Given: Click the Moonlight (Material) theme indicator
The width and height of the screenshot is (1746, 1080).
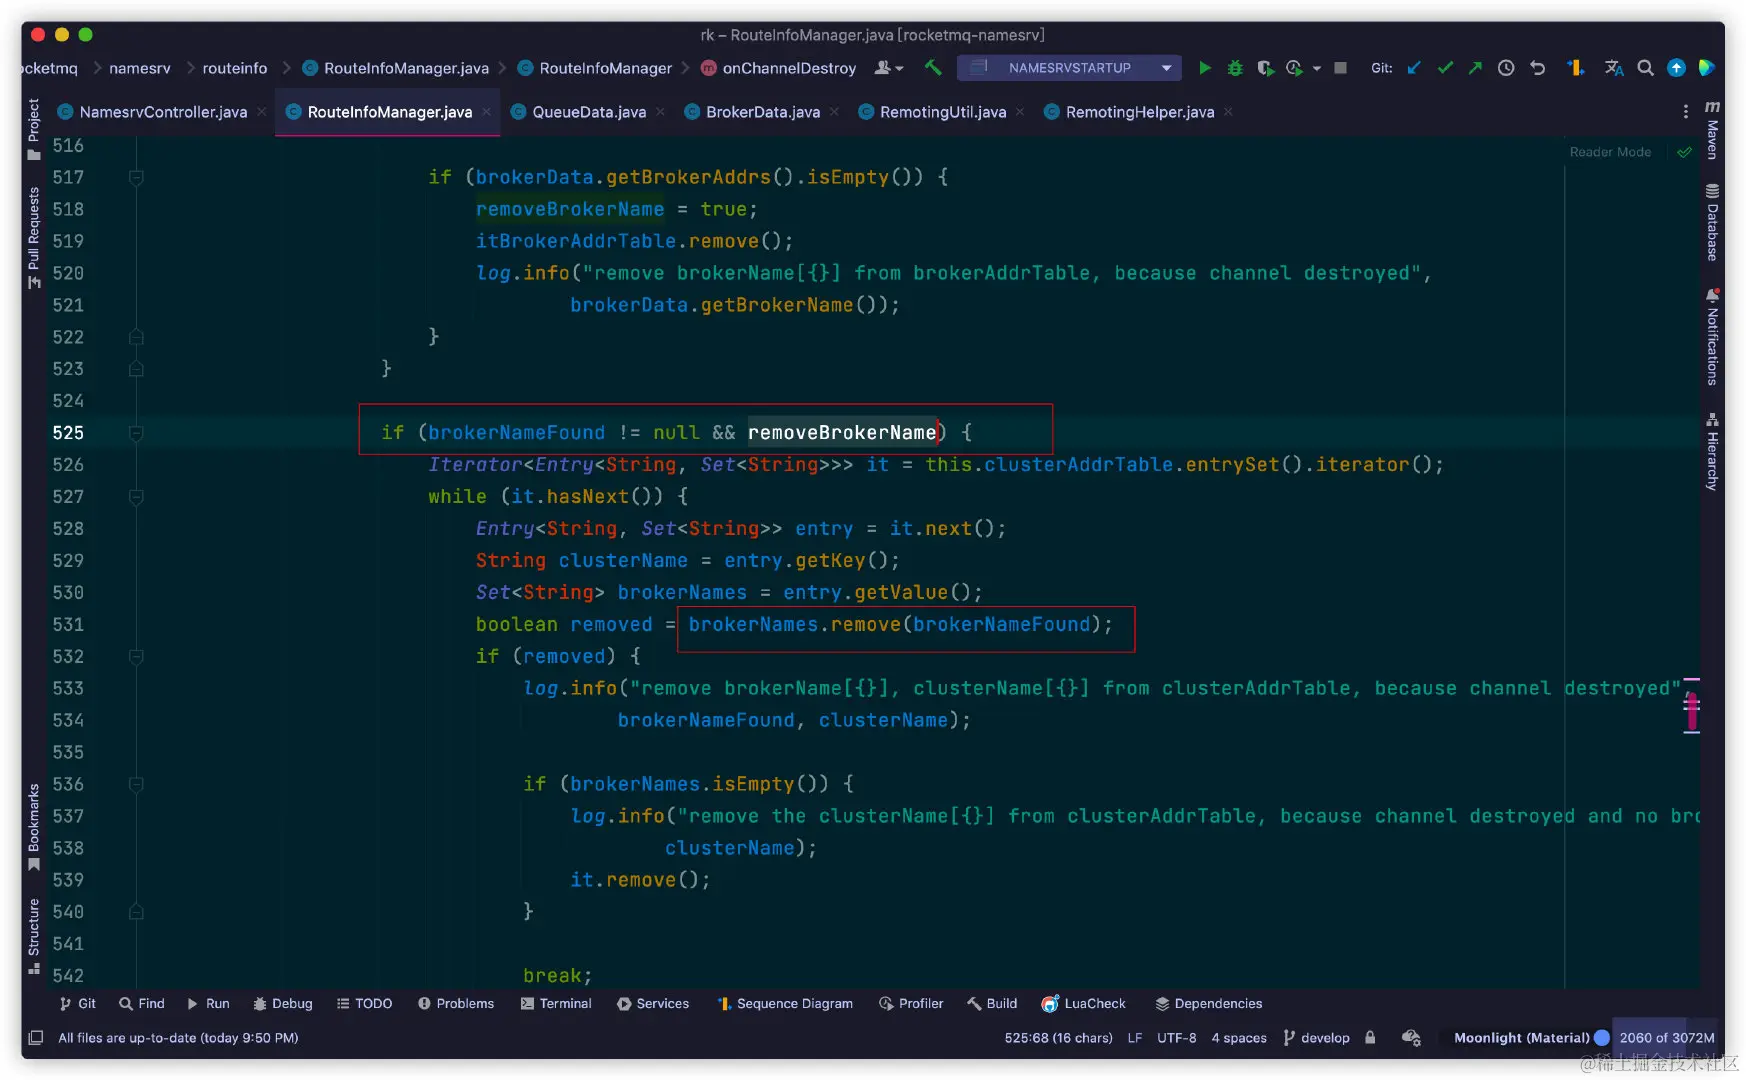Looking at the screenshot, I should [1531, 1038].
